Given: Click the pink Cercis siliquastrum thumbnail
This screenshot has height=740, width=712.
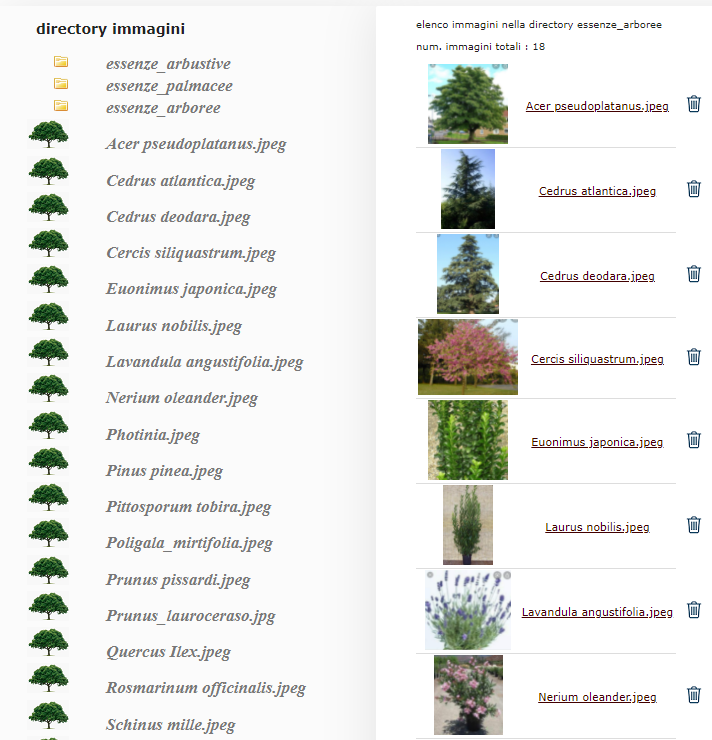Looking at the screenshot, I should coord(468,357).
